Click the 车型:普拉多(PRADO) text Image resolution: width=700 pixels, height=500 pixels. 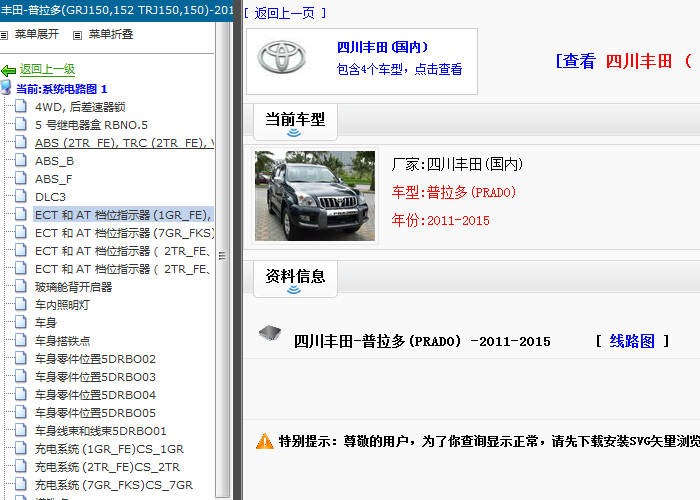[x=454, y=192]
